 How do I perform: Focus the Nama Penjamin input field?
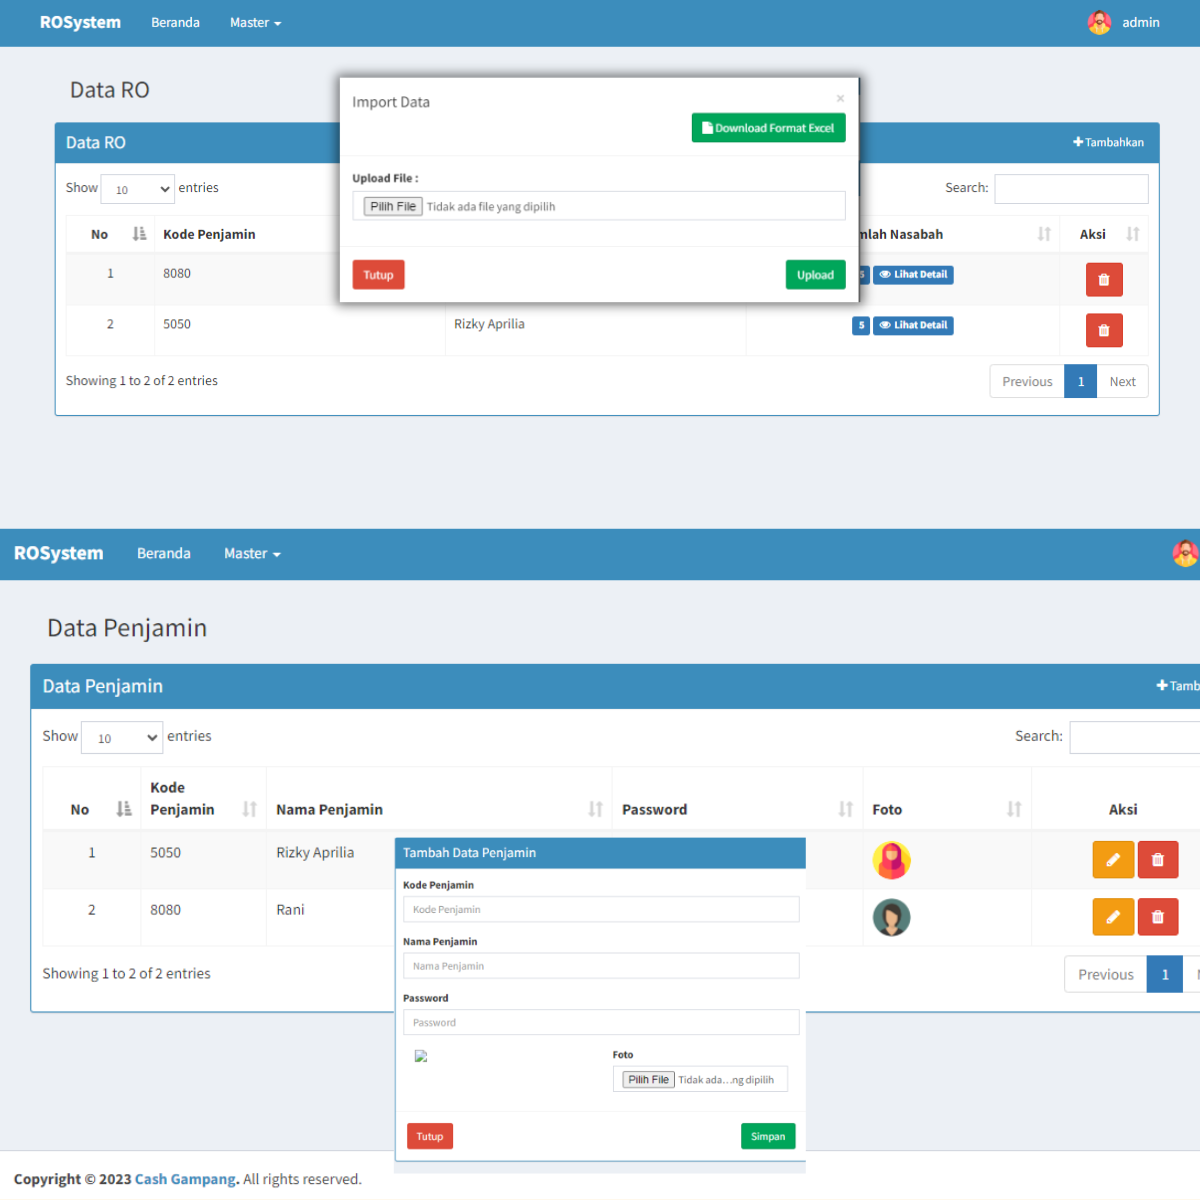tap(601, 966)
